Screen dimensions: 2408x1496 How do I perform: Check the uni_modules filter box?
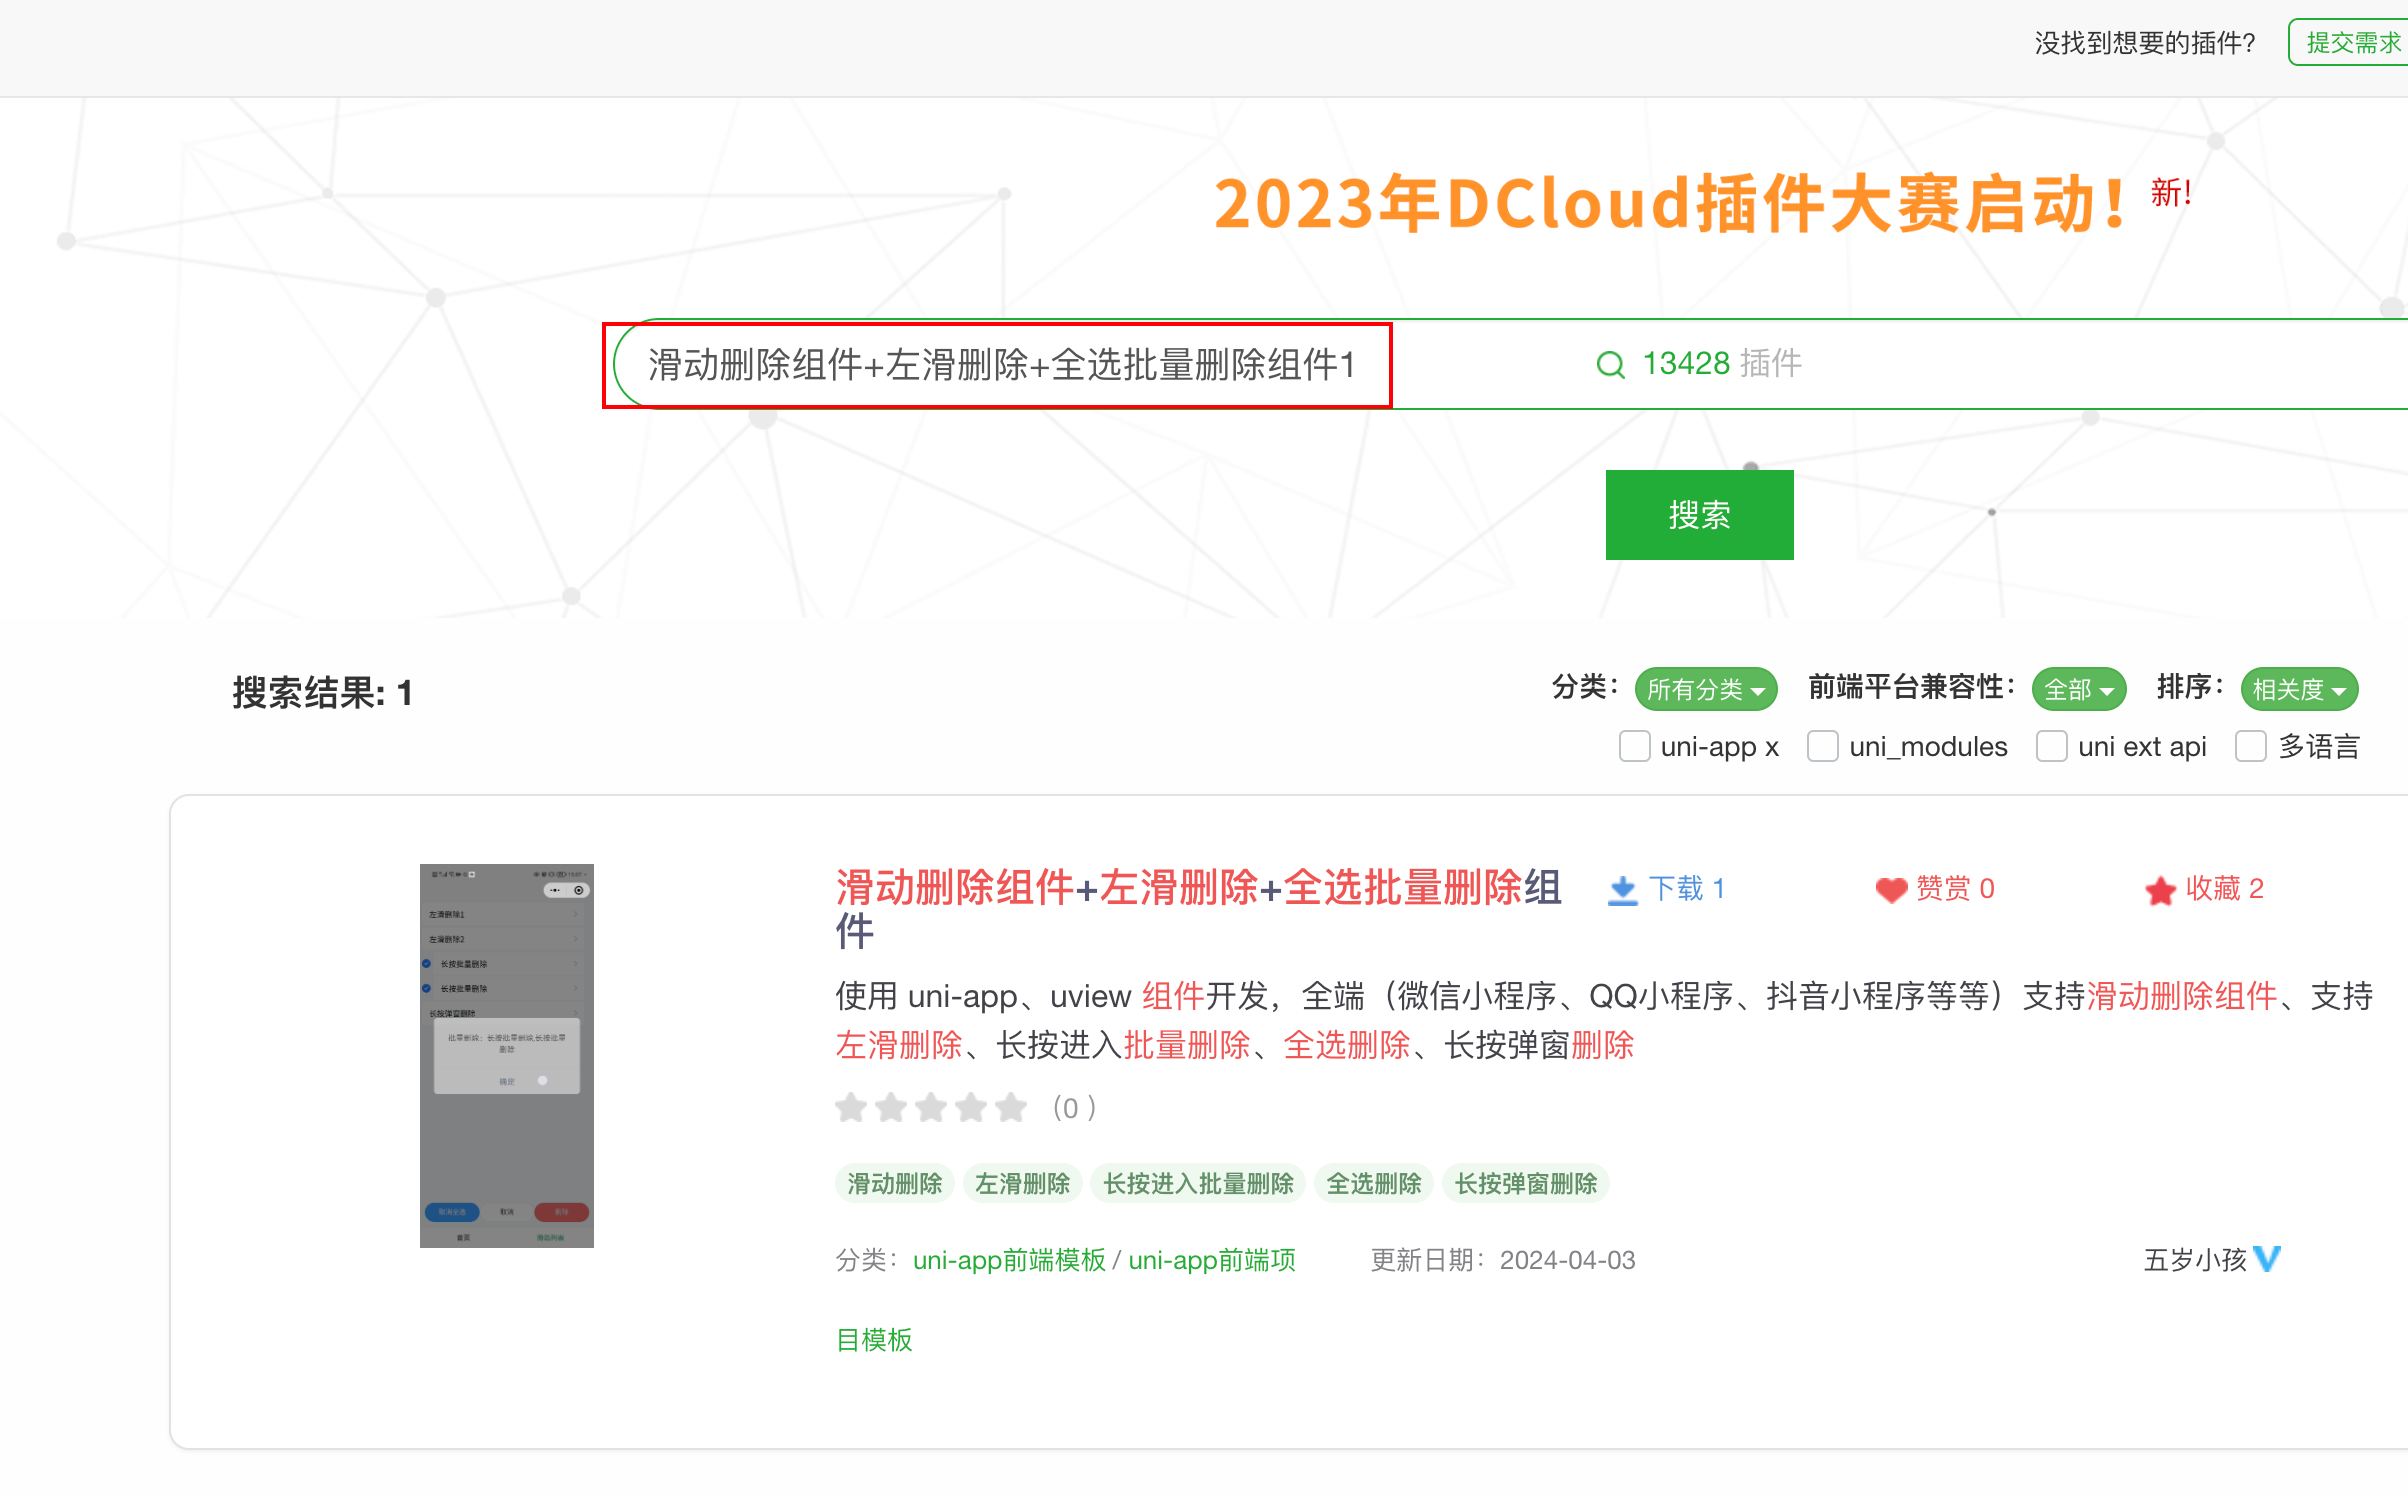point(1822,747)
